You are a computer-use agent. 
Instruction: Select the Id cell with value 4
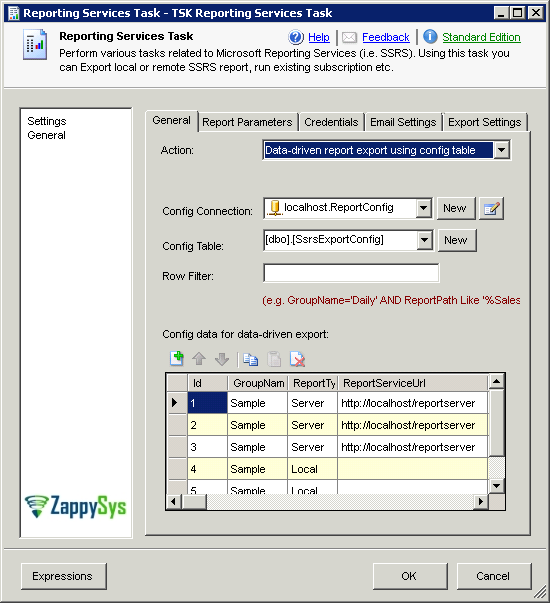pos(207,469)
